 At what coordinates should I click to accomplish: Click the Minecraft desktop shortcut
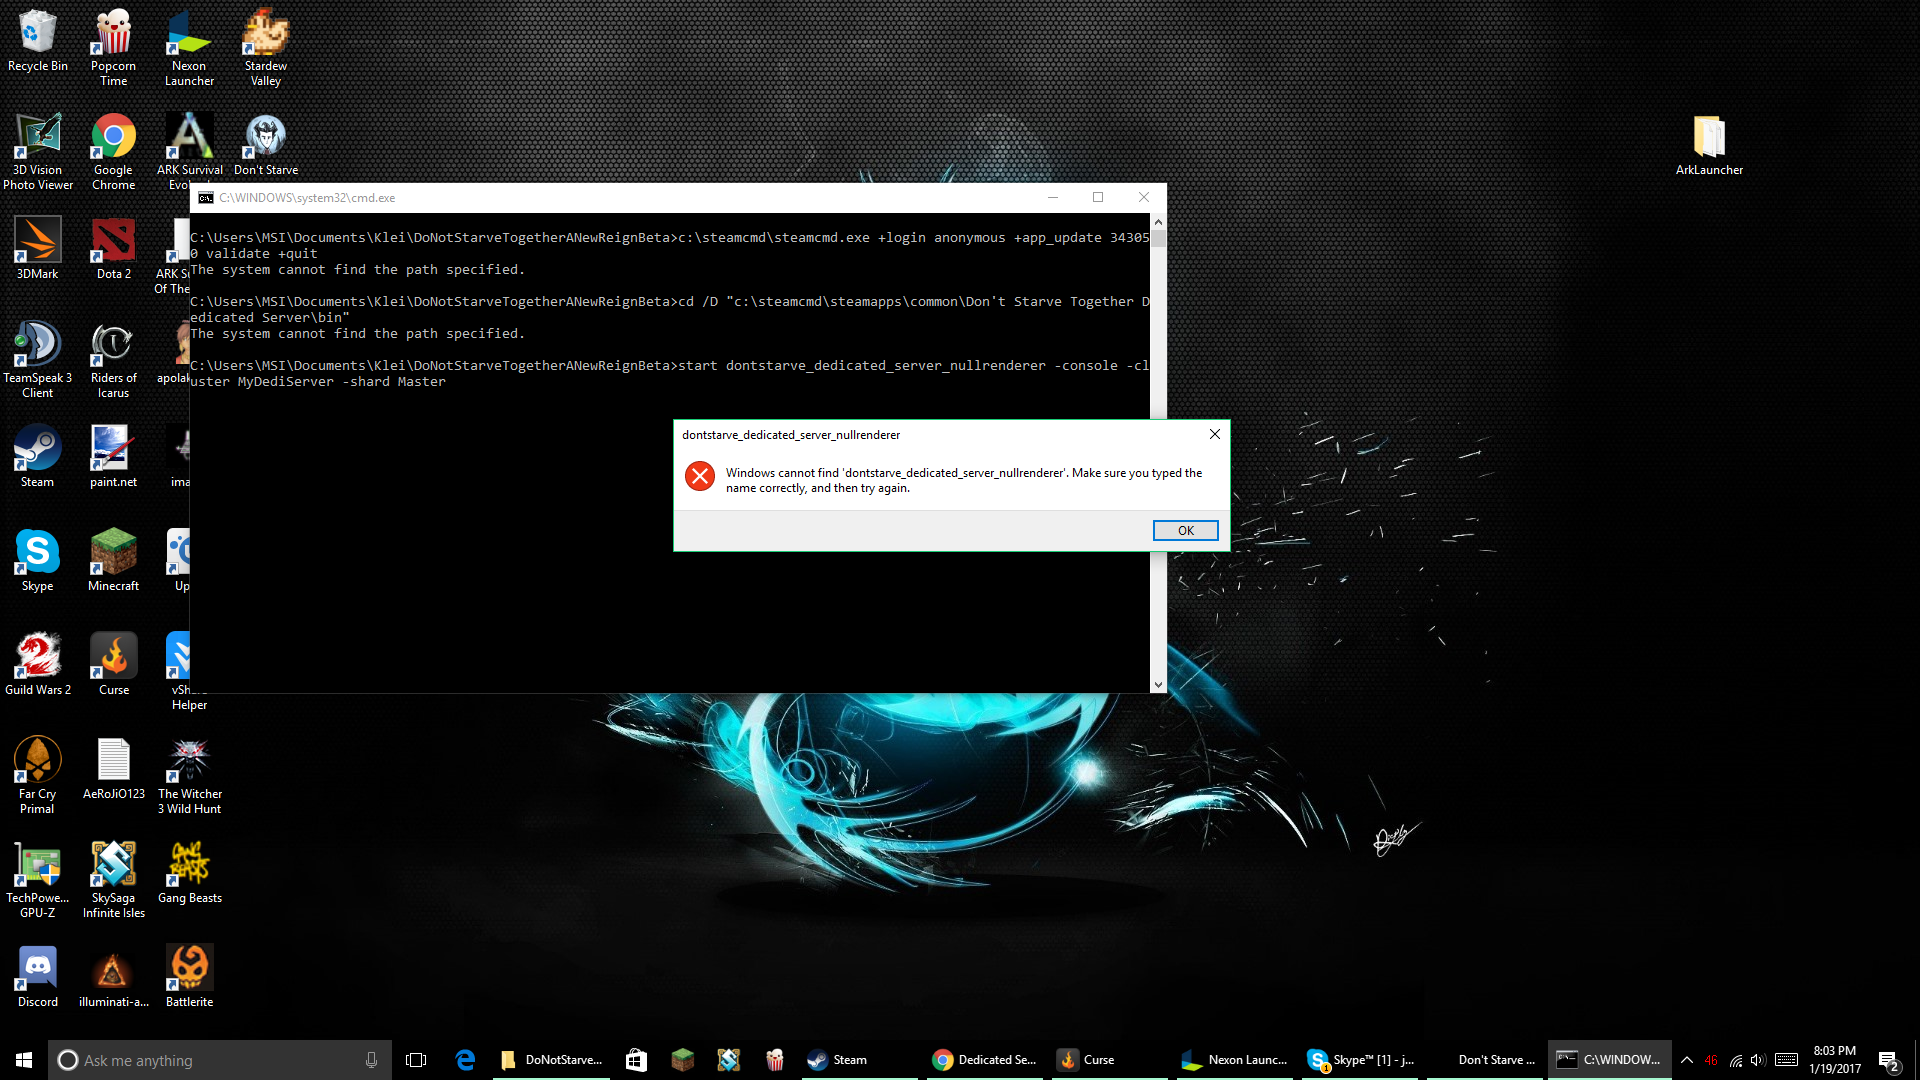point(113,560)
